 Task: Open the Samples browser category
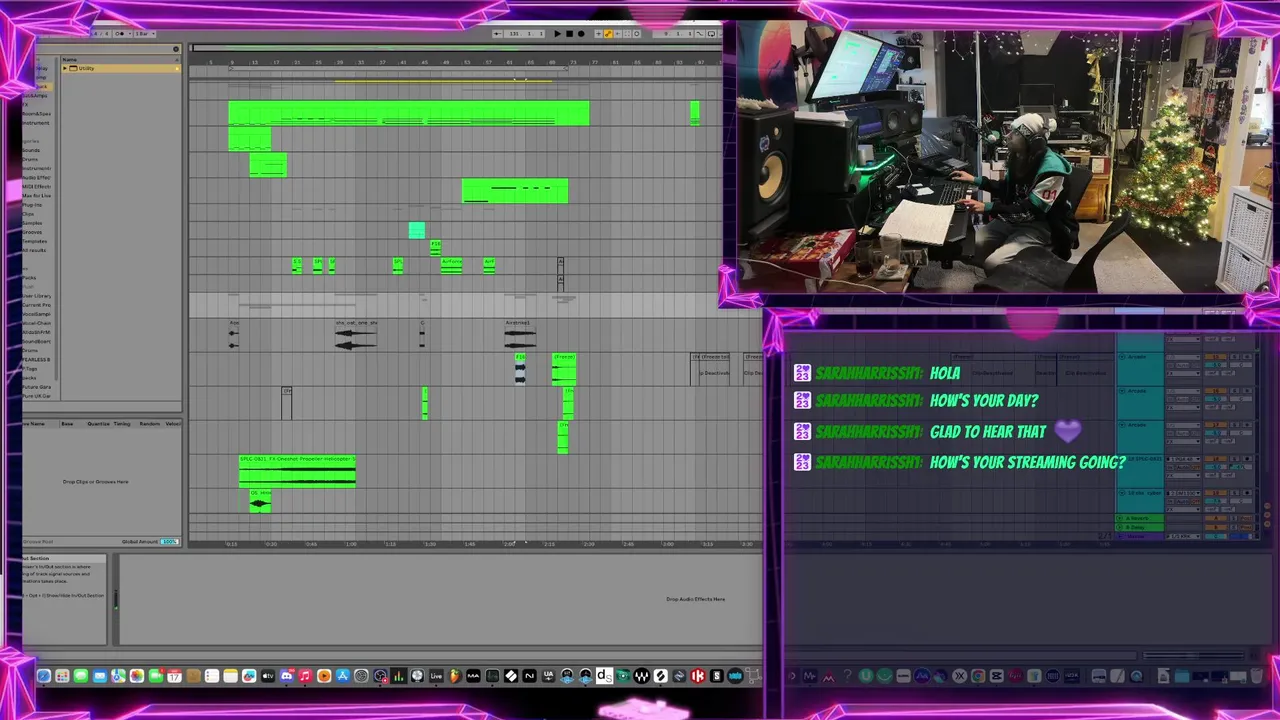click(33, 223)
